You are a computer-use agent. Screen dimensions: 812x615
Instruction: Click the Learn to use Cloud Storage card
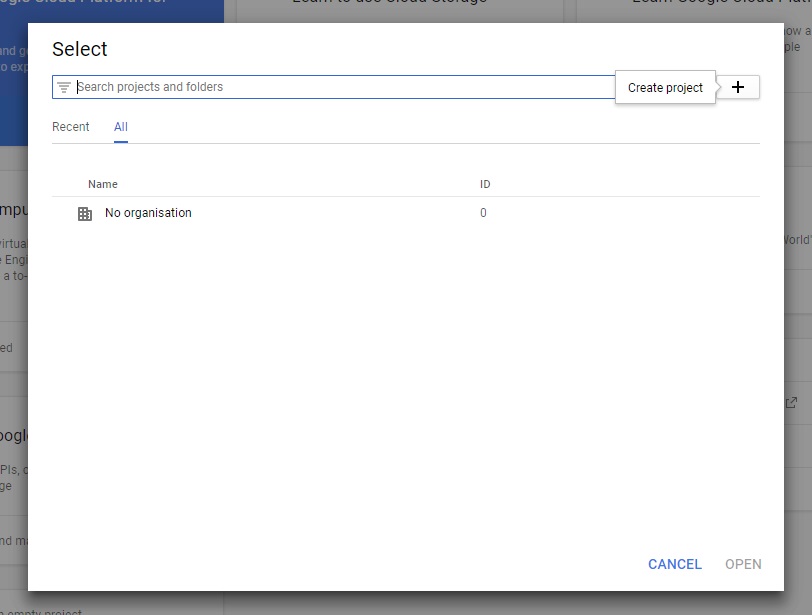click(x=390, y=8)
